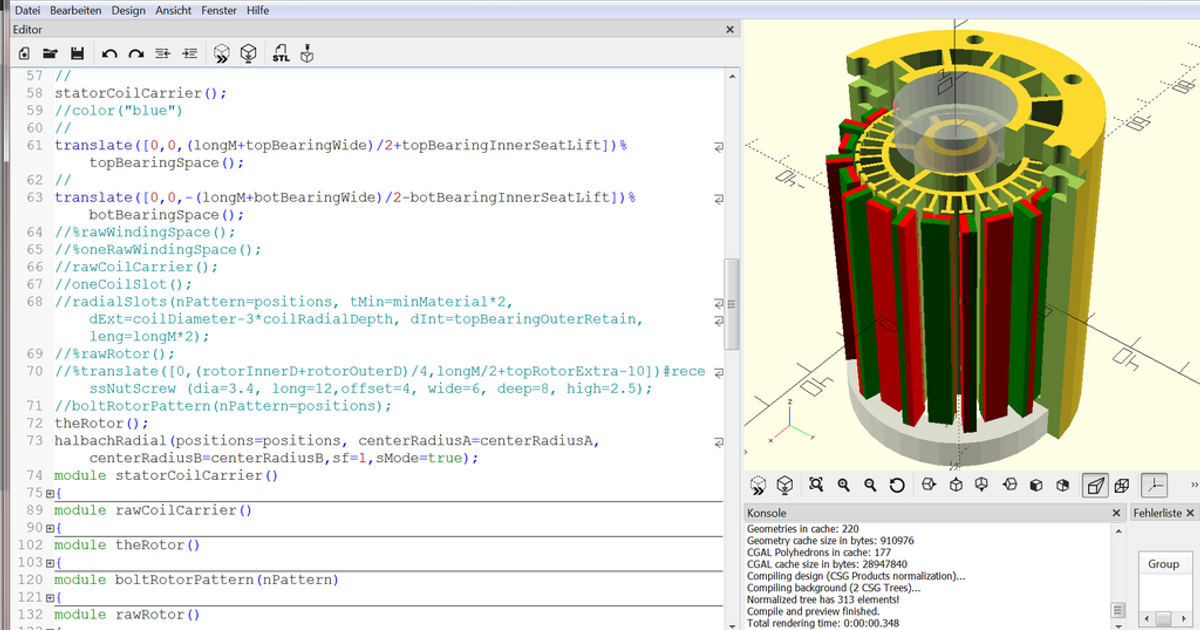Zoom in on the 3D view
The image size is (1200, 630).
tap(844, 485)
